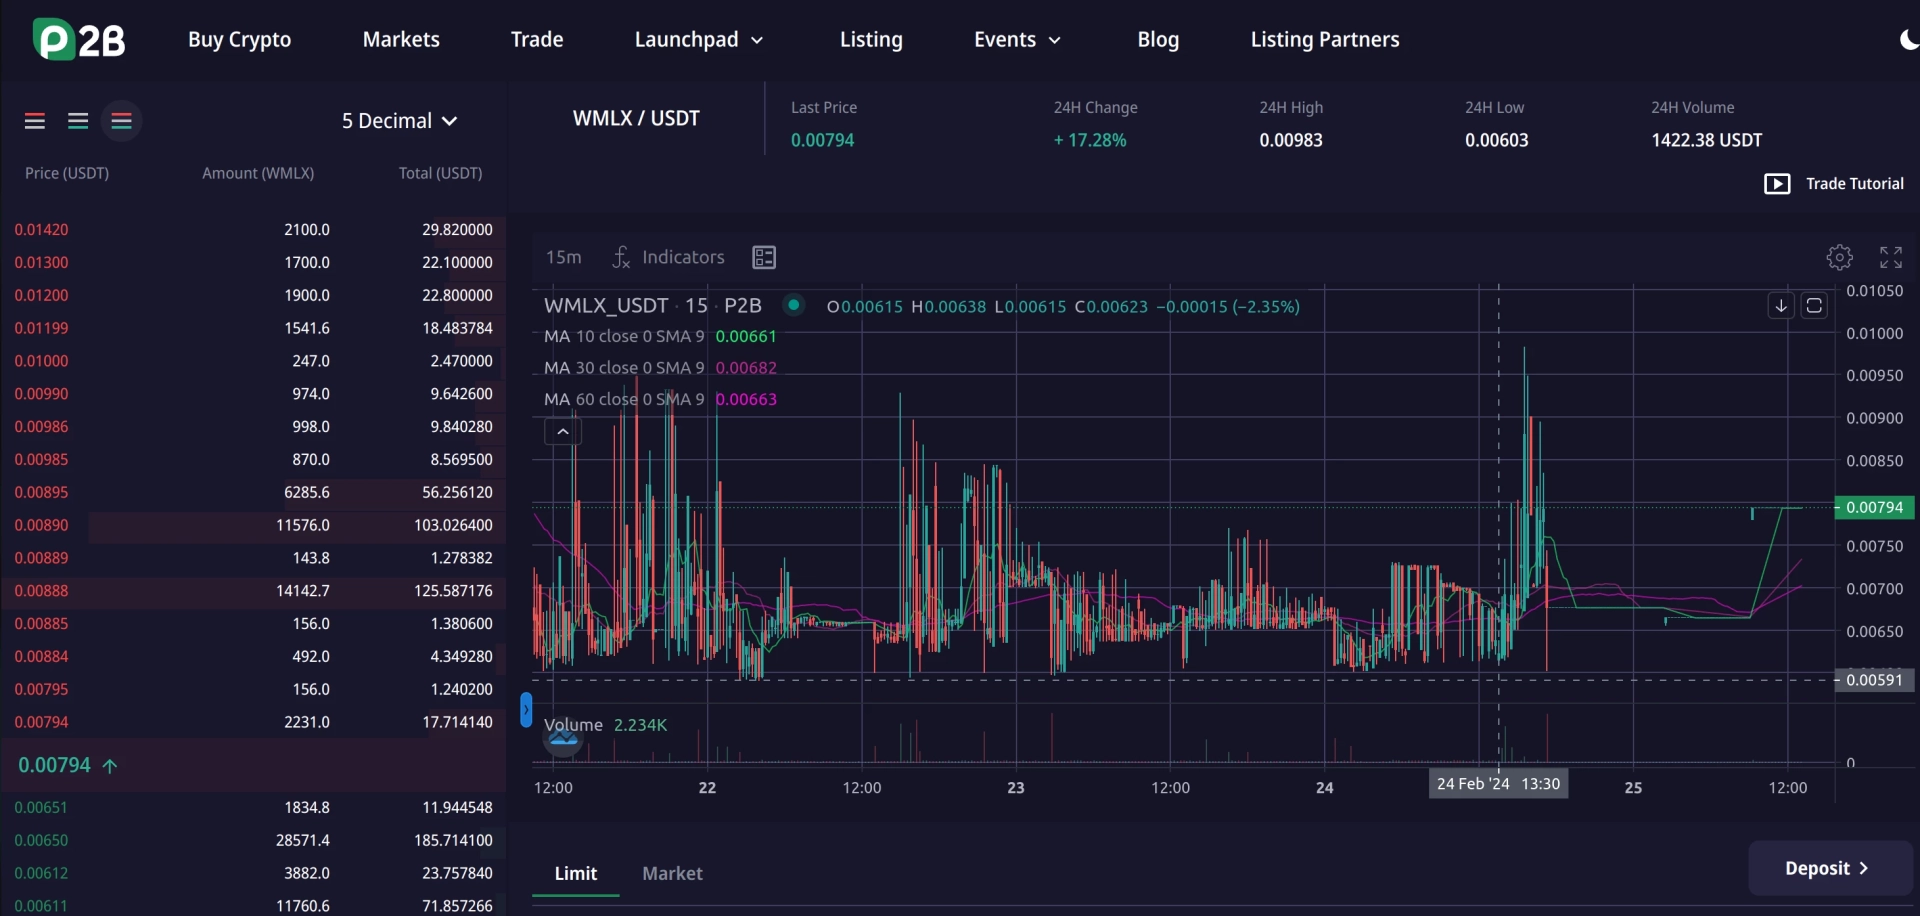
Task: Open chart templates layout icon
Action: click(x=764, y=257)
